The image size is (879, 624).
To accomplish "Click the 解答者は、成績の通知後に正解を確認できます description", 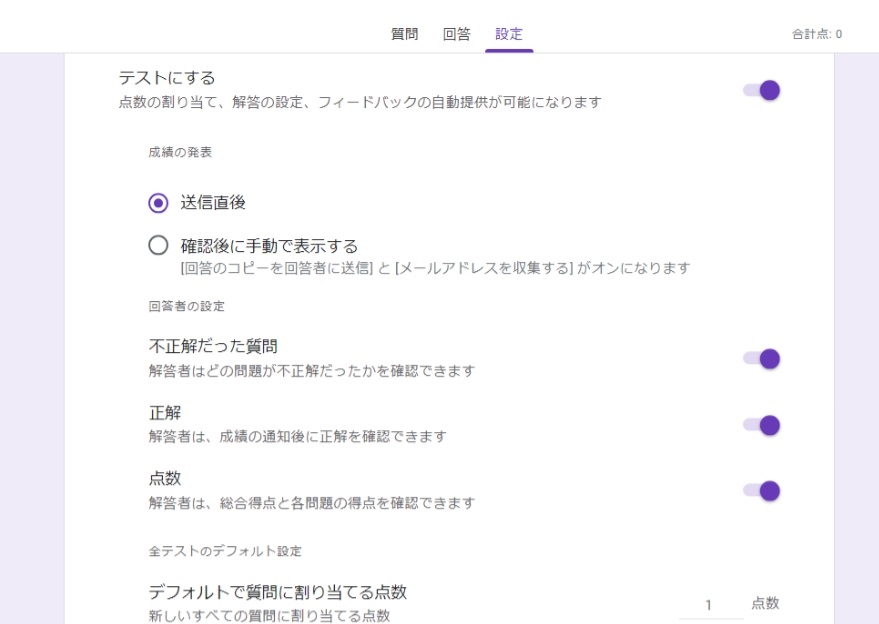I will coord(298,436).
